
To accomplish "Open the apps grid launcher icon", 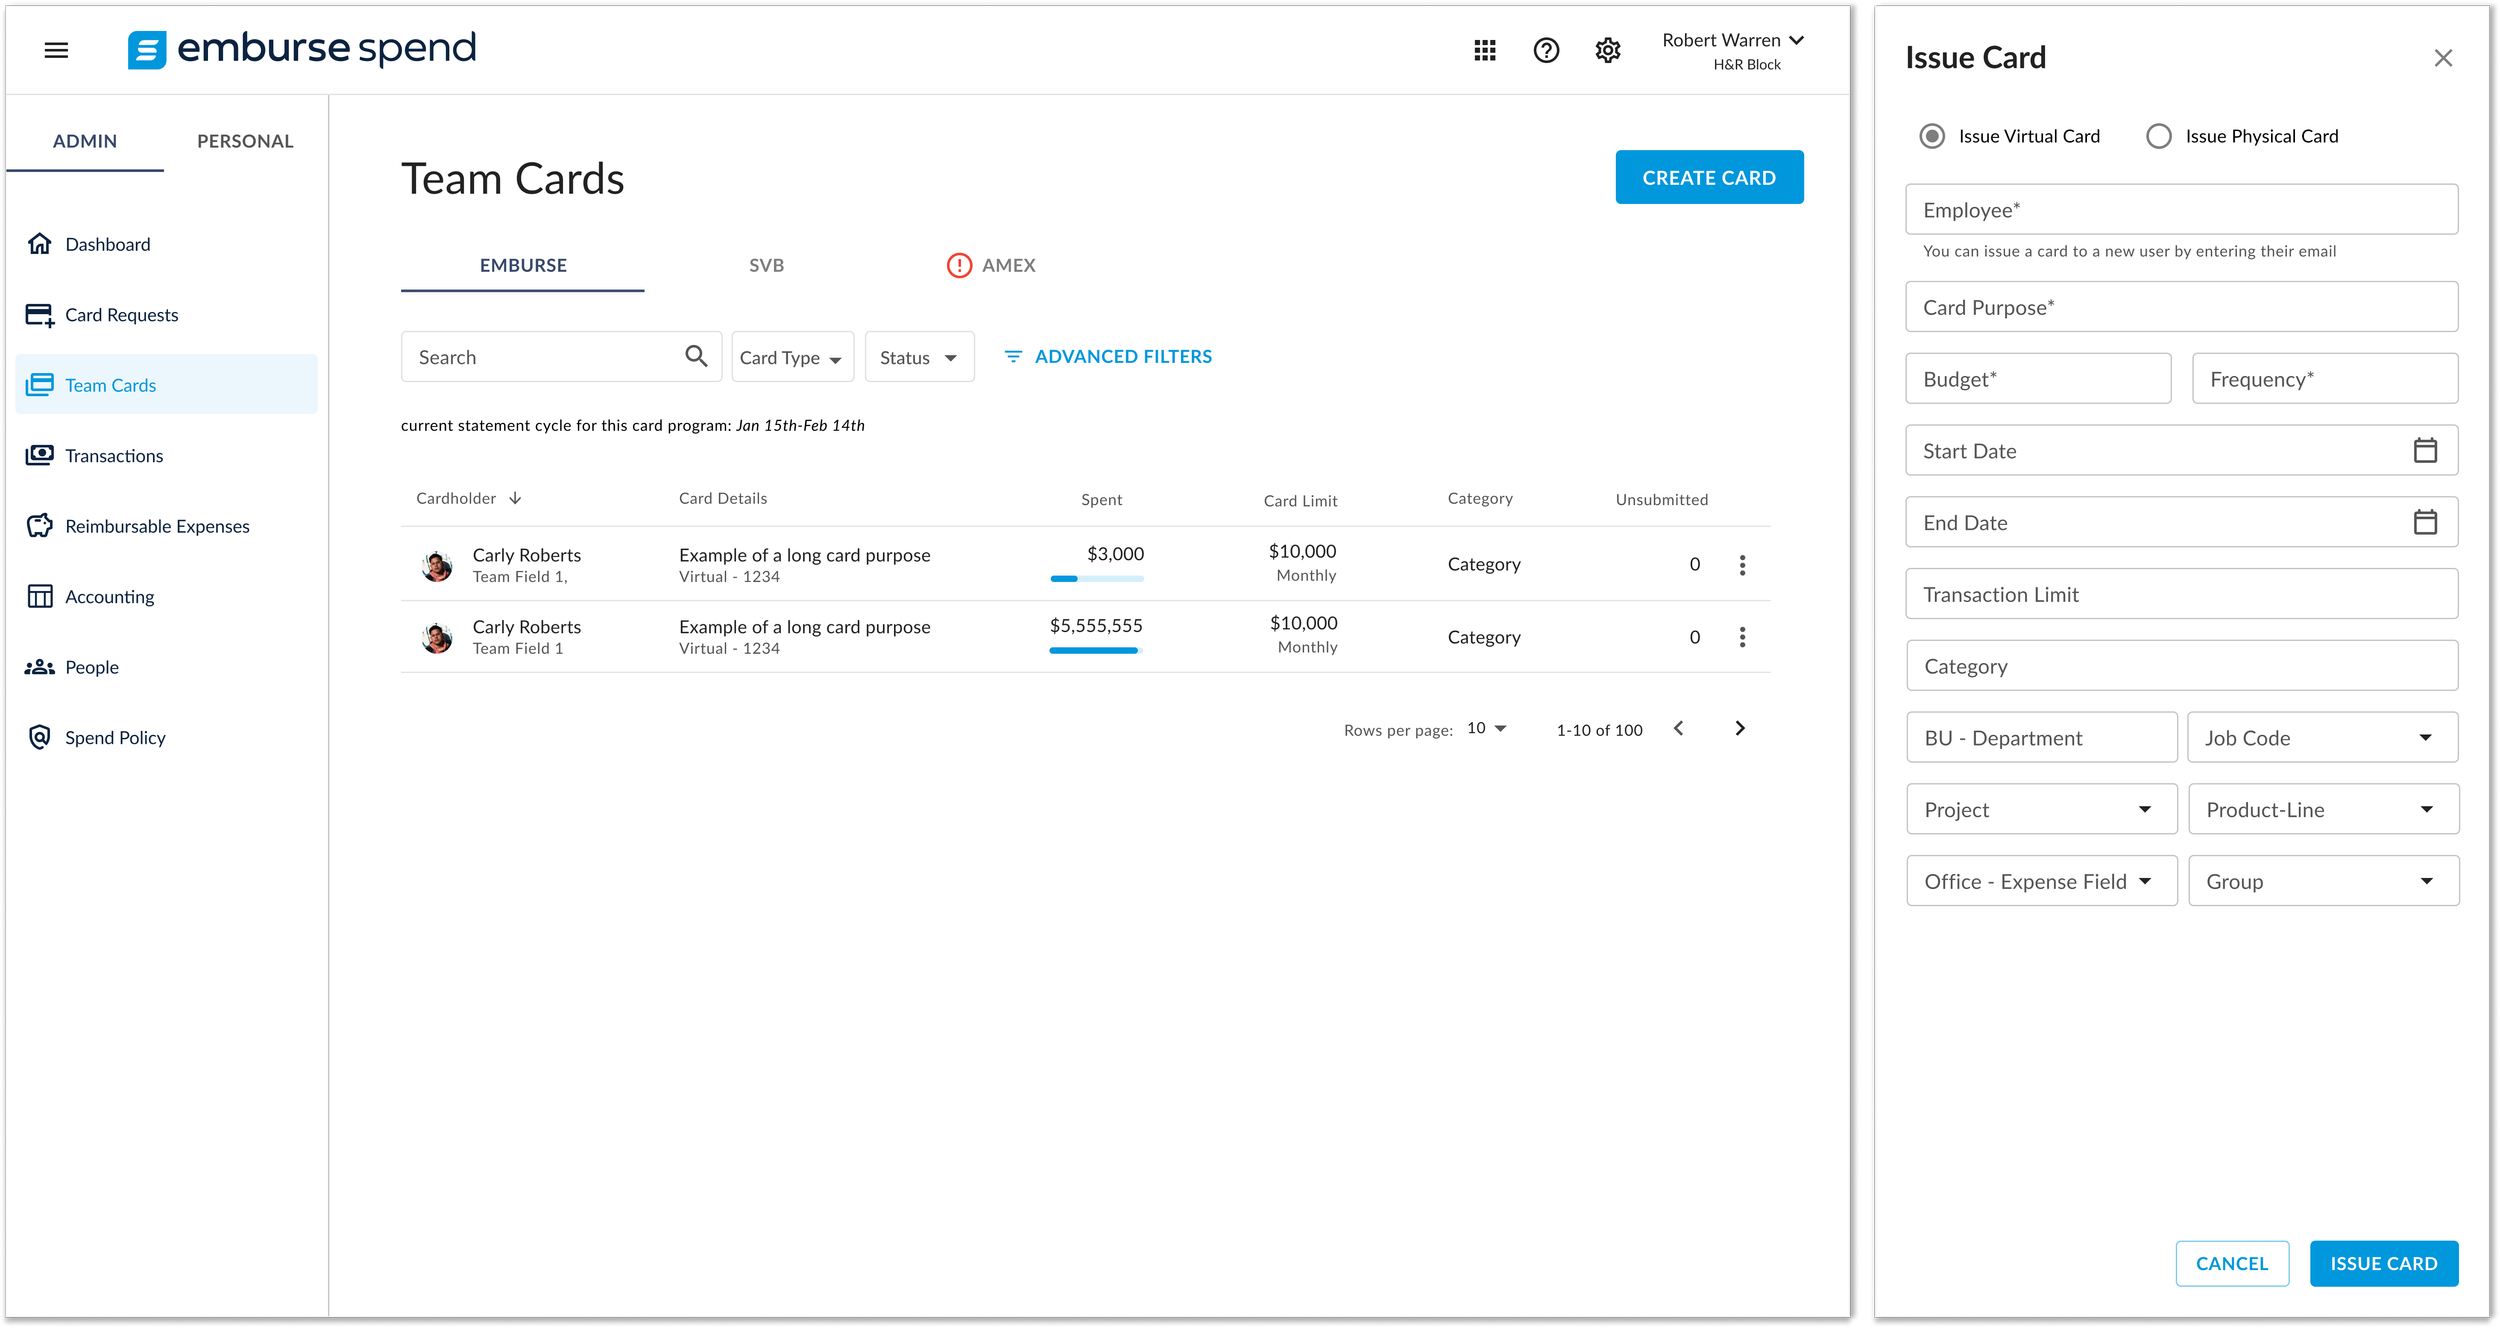I will click(x=1484, y=50).
